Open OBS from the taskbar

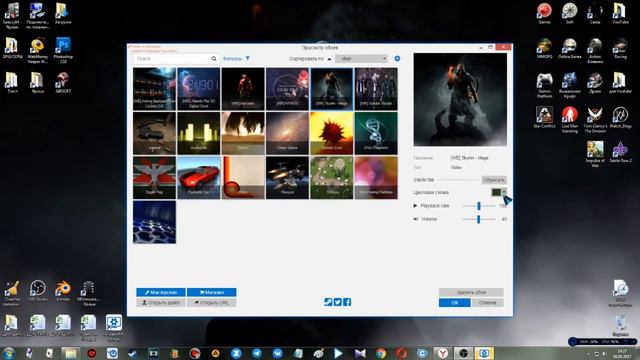[464, 353]
